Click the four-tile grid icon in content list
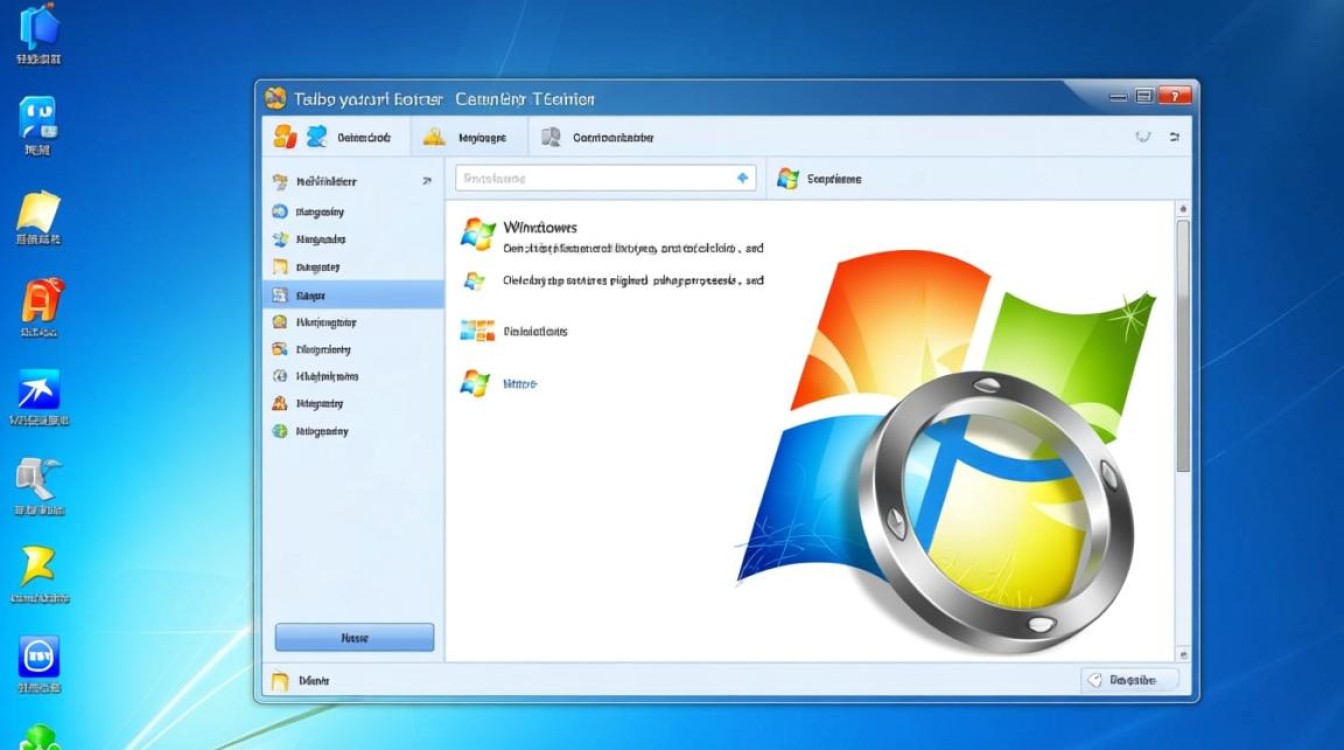The image size is (1344, 750). pos(477,331)
